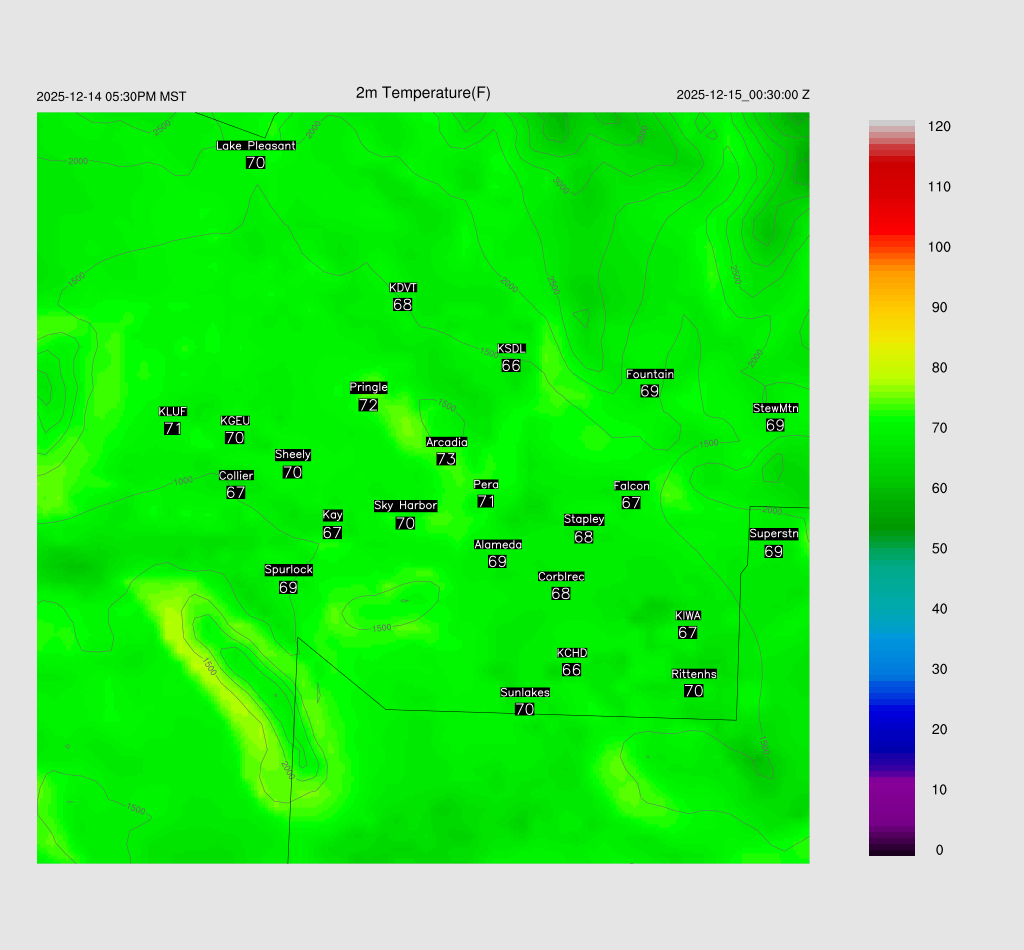Viewport: 1024px width, 950px height.
Task: Click Arcadia's 73 temperature reading
Action: pos(446,460)
